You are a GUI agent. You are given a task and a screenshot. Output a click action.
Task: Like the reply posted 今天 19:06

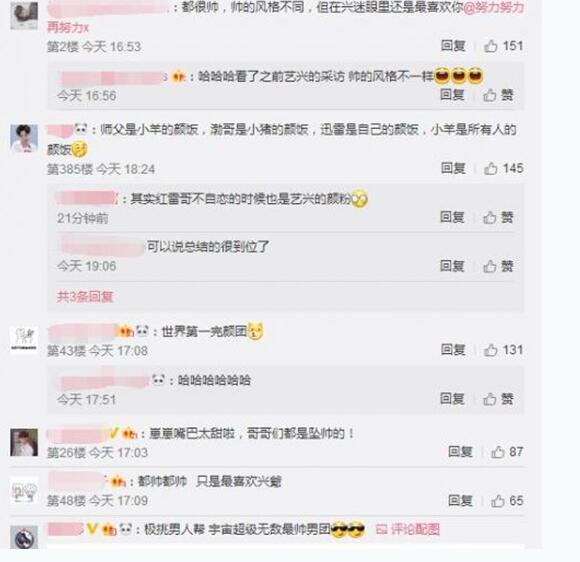498,266
